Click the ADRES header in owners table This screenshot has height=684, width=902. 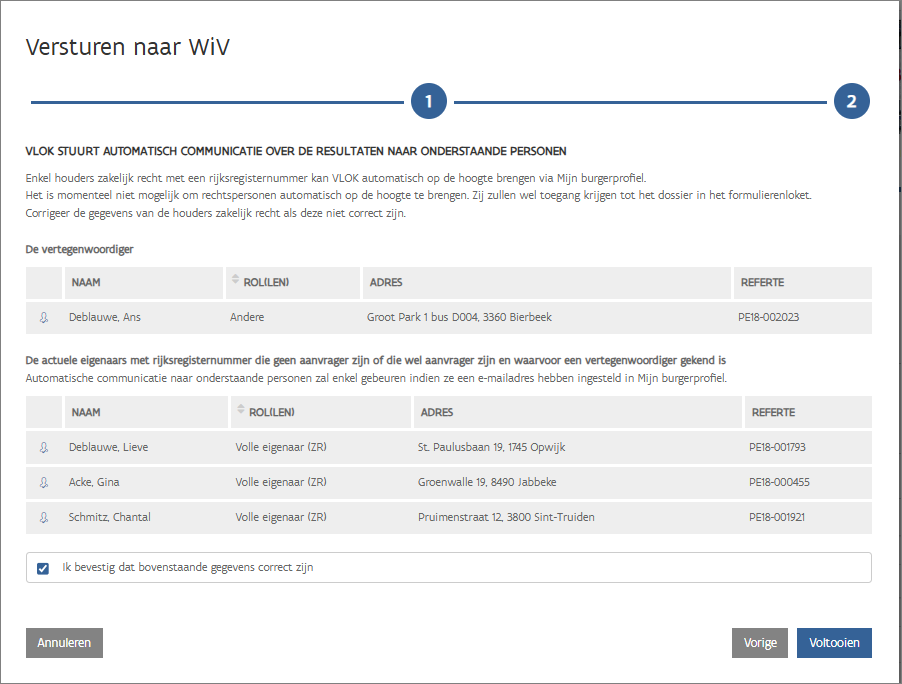(x=437, y=412)
